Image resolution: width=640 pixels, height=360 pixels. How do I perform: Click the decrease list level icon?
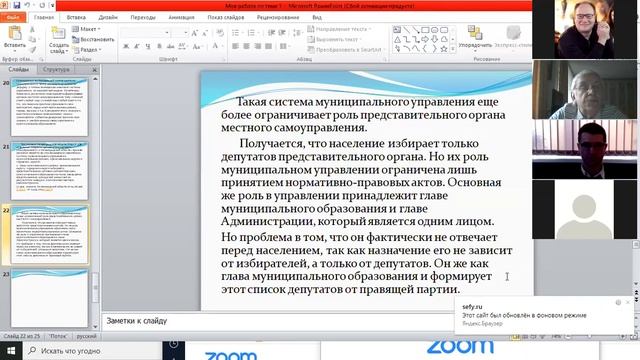tap(271, 33)
